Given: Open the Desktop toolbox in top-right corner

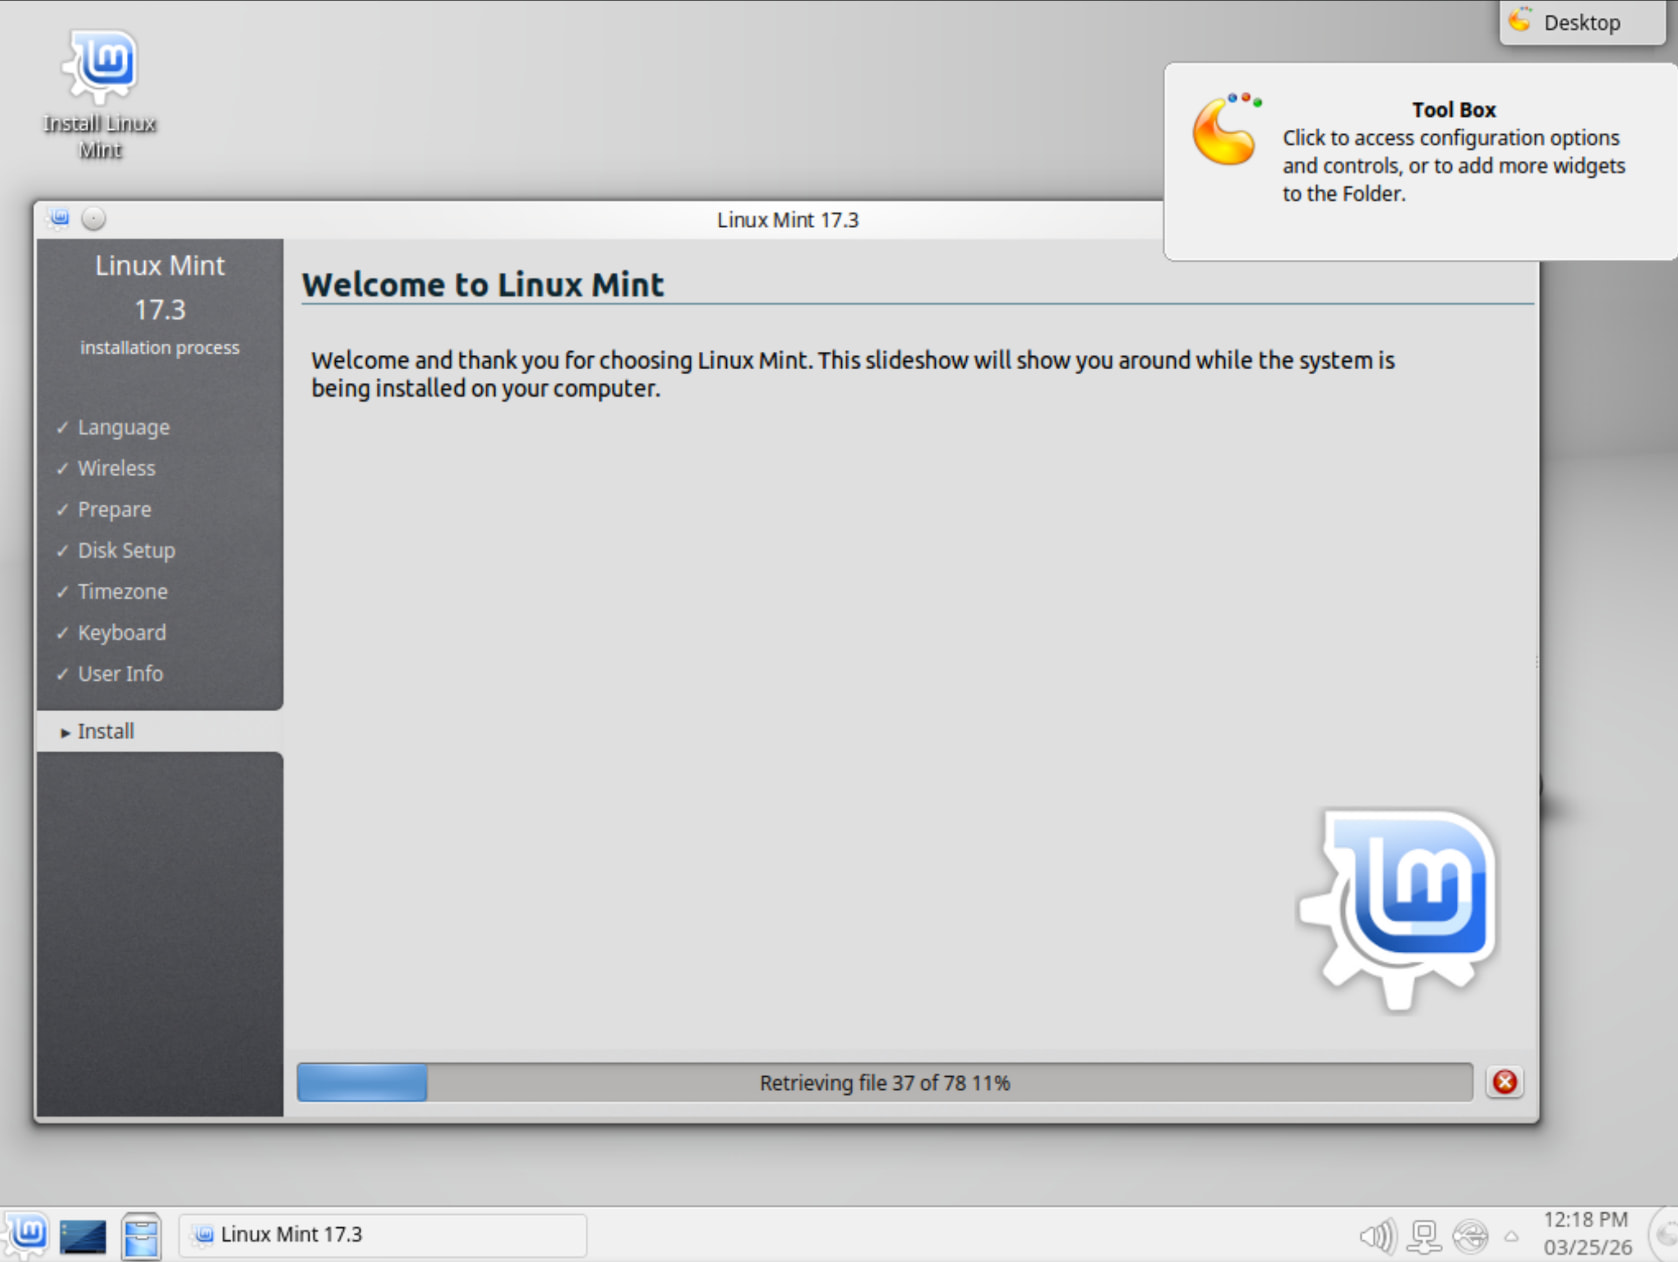Looking at the screenshot, I should pyautogui.click(x=1580, y=22).
